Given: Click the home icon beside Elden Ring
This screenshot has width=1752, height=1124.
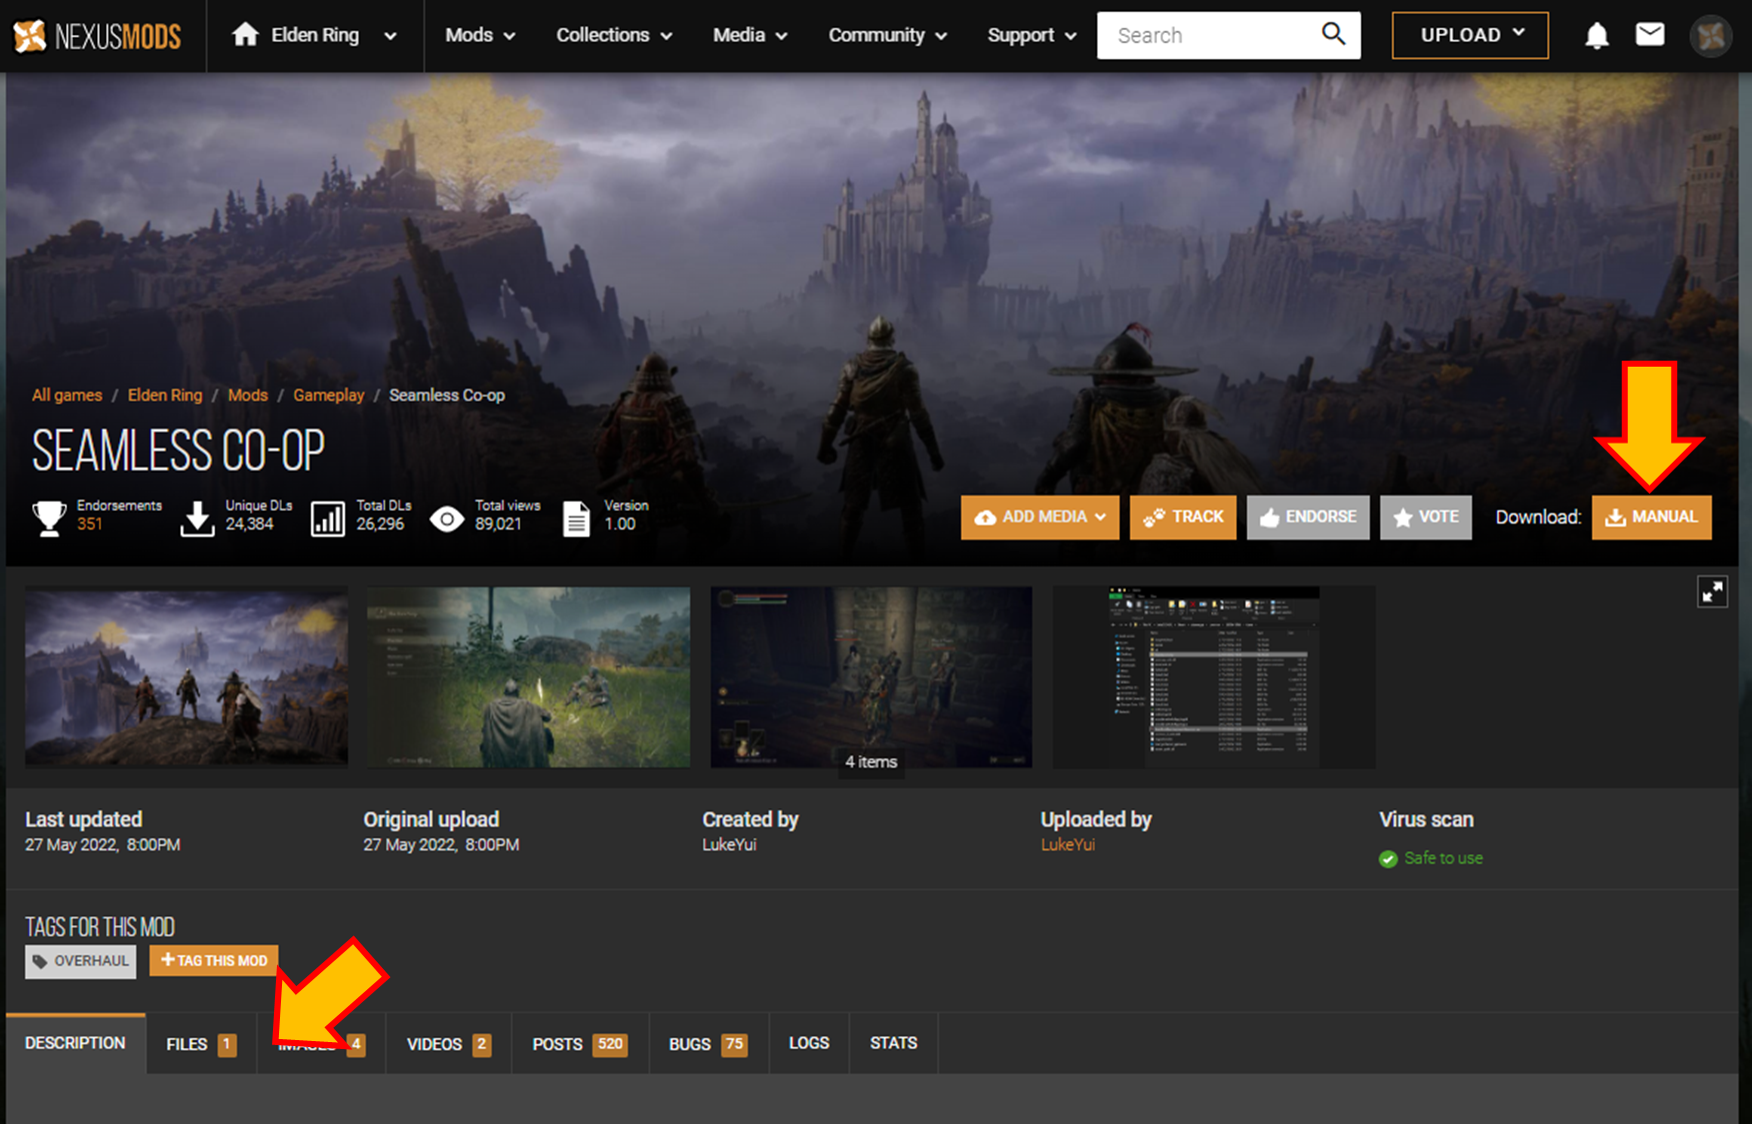Looking at the screenshot, I should [245, 35].
